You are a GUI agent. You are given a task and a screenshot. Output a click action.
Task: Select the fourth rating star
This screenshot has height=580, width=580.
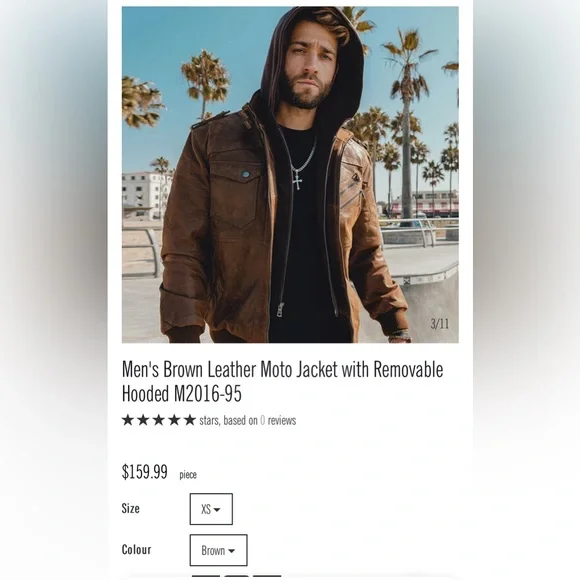pos(174,420)
